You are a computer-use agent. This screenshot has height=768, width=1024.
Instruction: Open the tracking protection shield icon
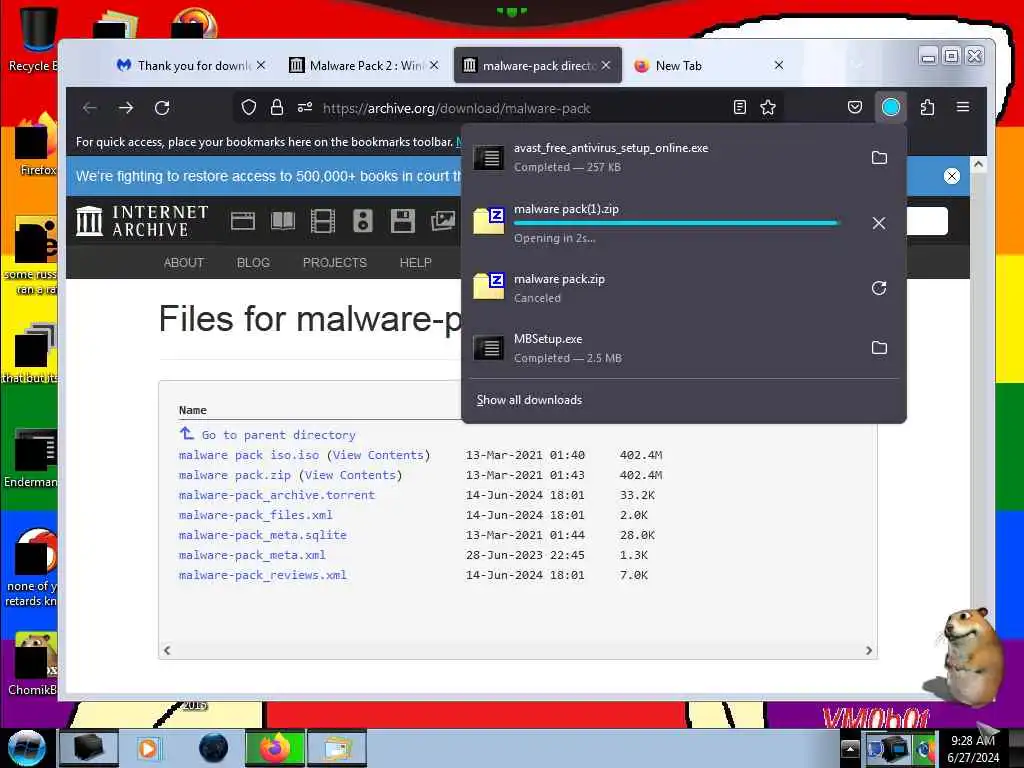pyautogui.click(x=249, y=108)
